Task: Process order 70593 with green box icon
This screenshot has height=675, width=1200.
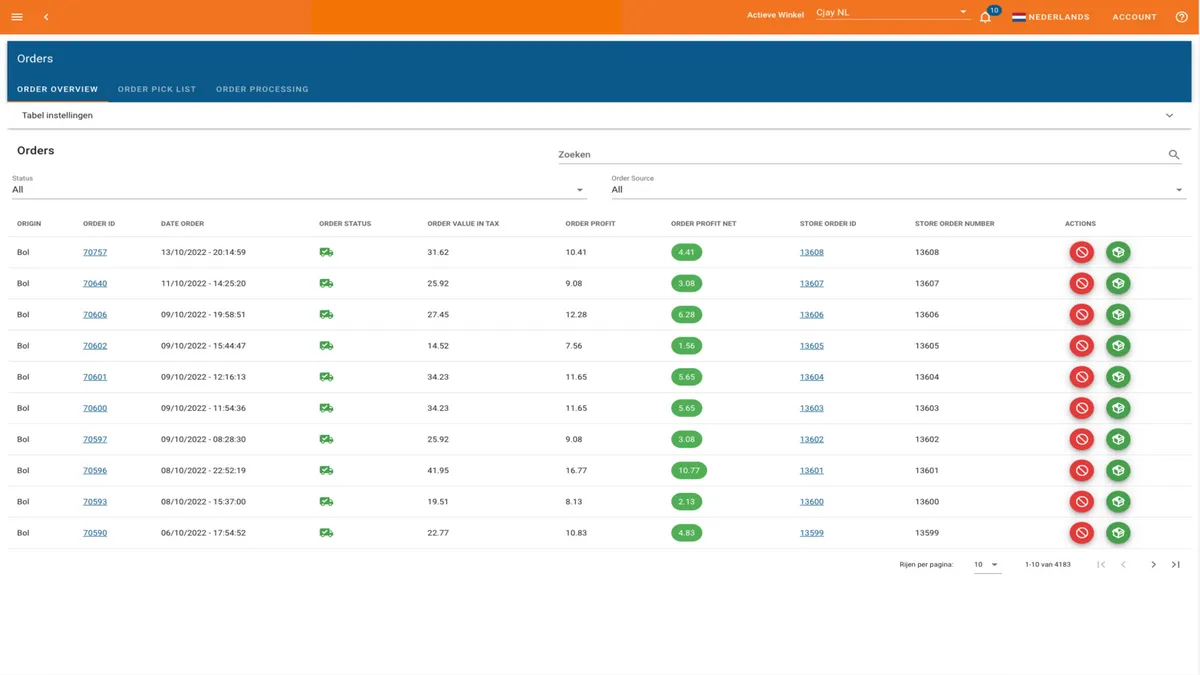Action: coord(1118,502)
